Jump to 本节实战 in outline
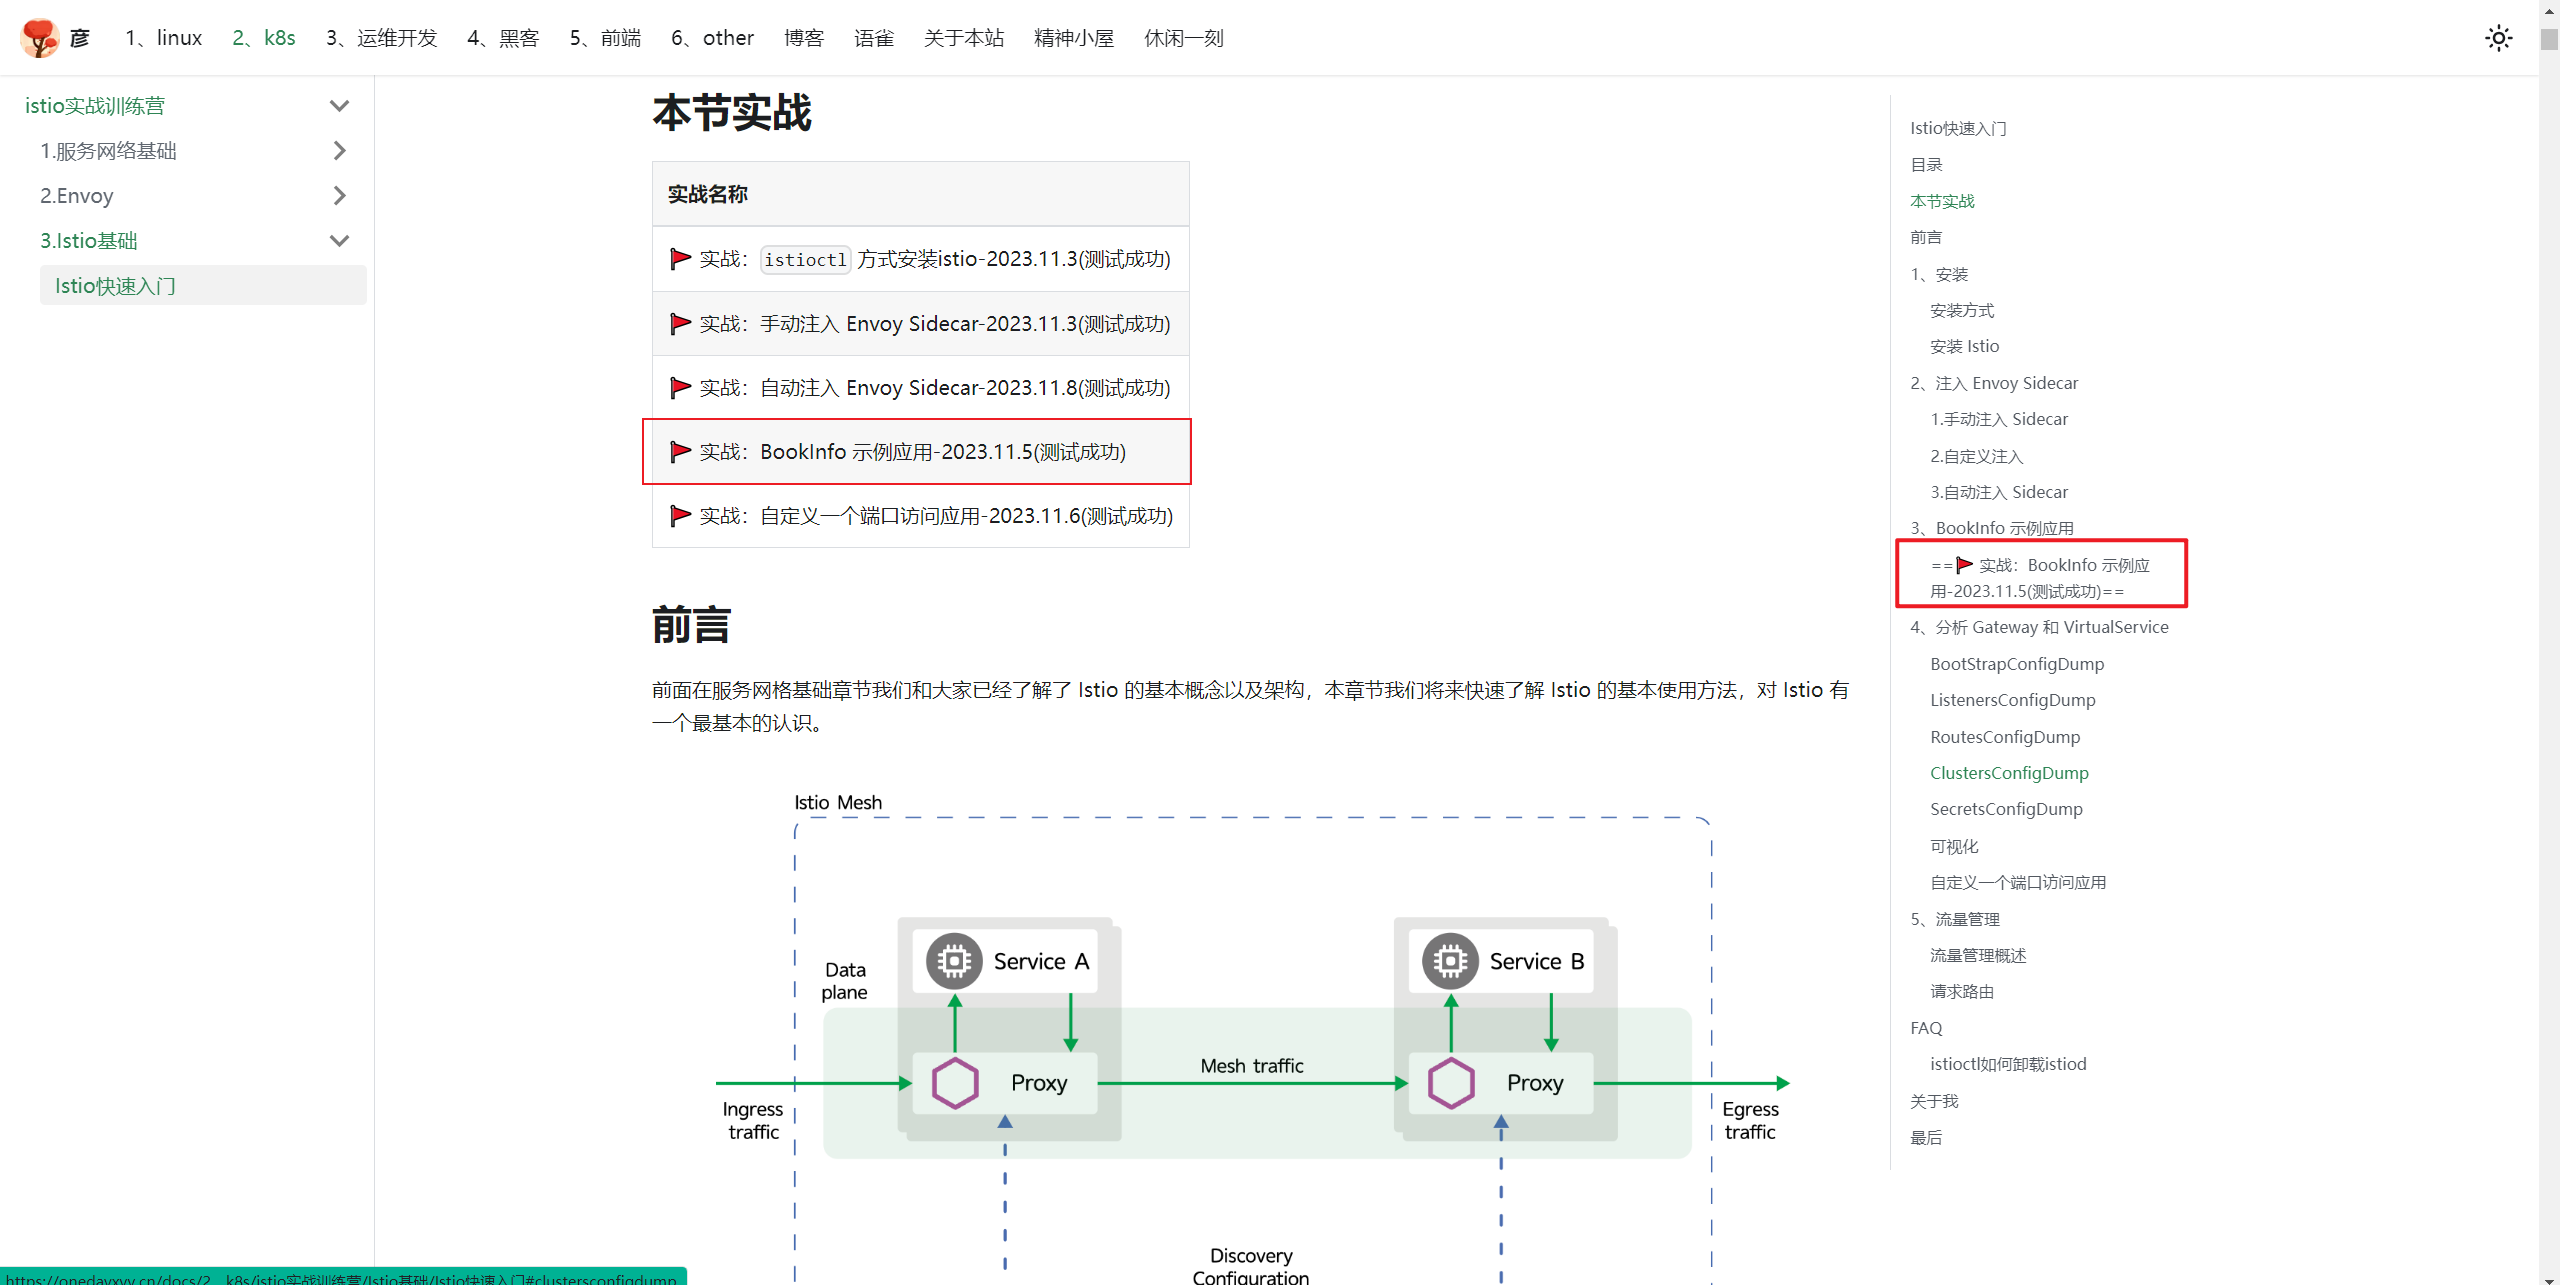Screen dimensions: 2560x1285 point(1942,201)
